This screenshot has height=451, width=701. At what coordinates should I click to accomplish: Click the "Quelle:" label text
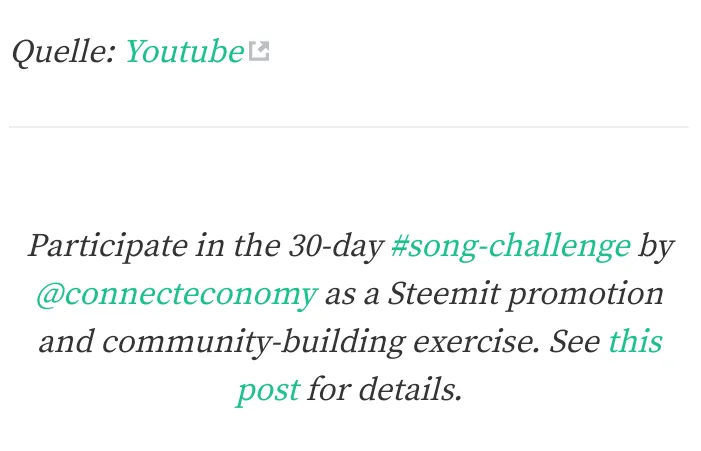tap(64, 52)
